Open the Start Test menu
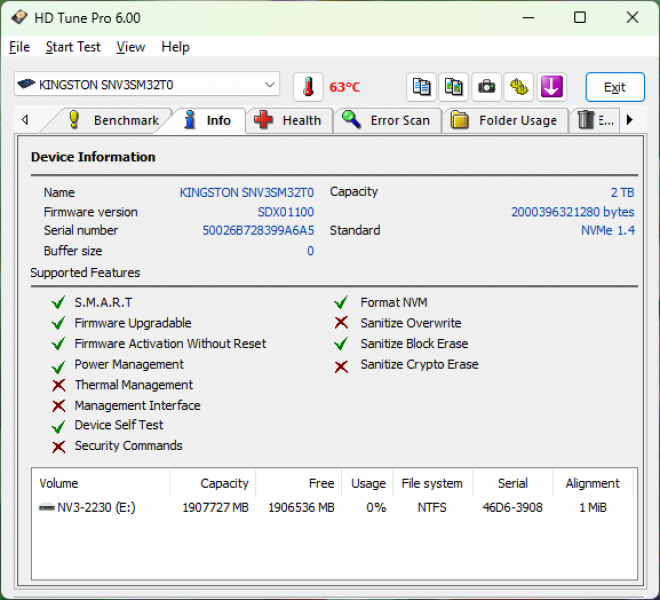This screenshot has height=600, width=660. click(x=73, y=47)
